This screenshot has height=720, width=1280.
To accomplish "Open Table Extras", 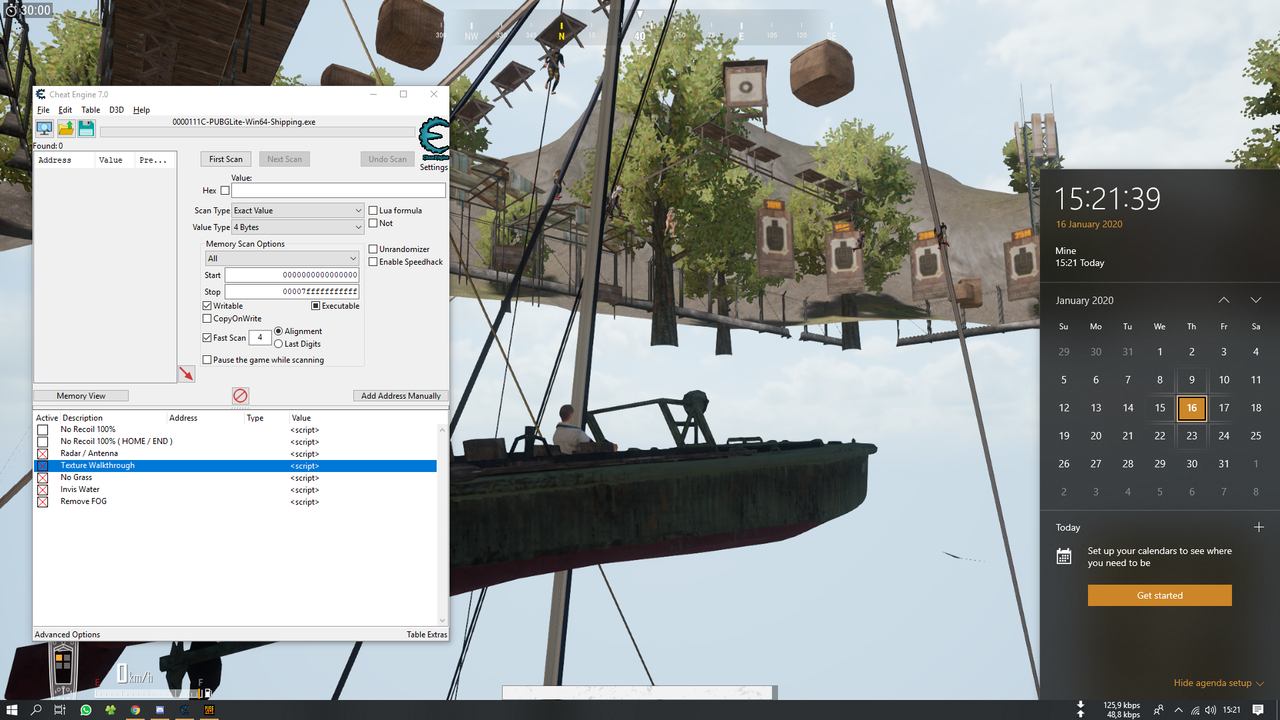I will click(427, 635).
